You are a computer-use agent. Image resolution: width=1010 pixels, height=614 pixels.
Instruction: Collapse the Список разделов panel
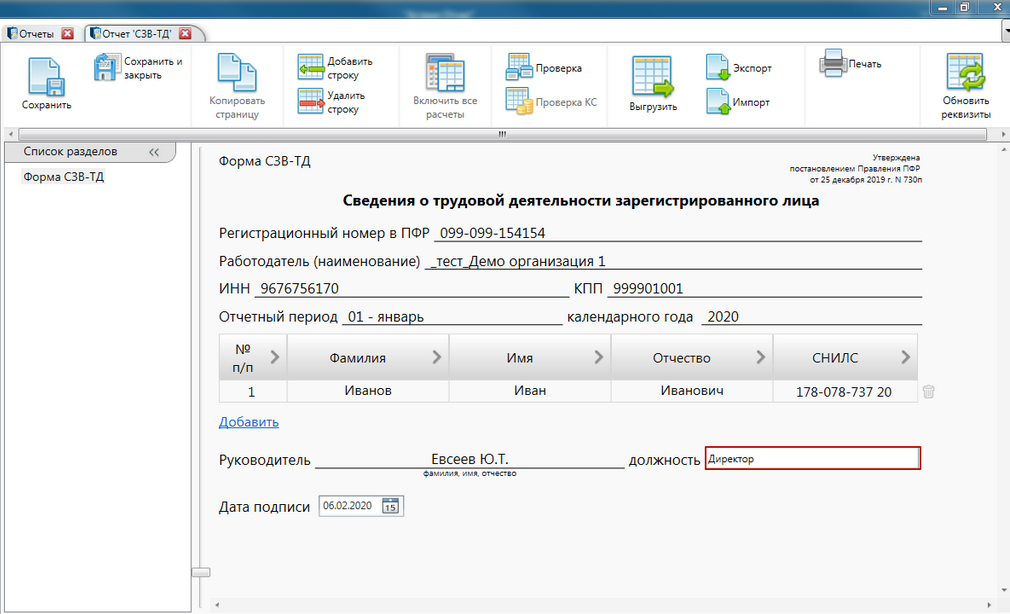[x=154, y=152]
